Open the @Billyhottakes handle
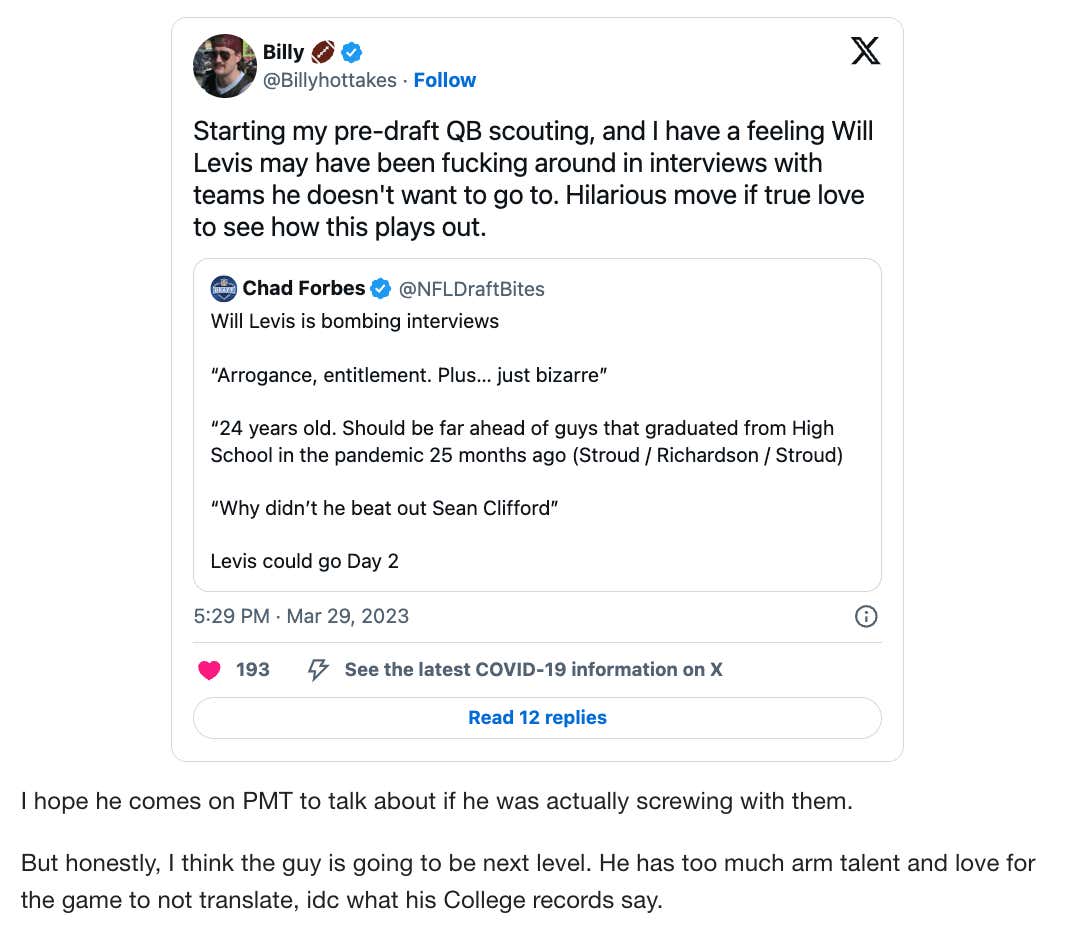The height and width of the screenshot is (948, 1092). click(330, 80)
